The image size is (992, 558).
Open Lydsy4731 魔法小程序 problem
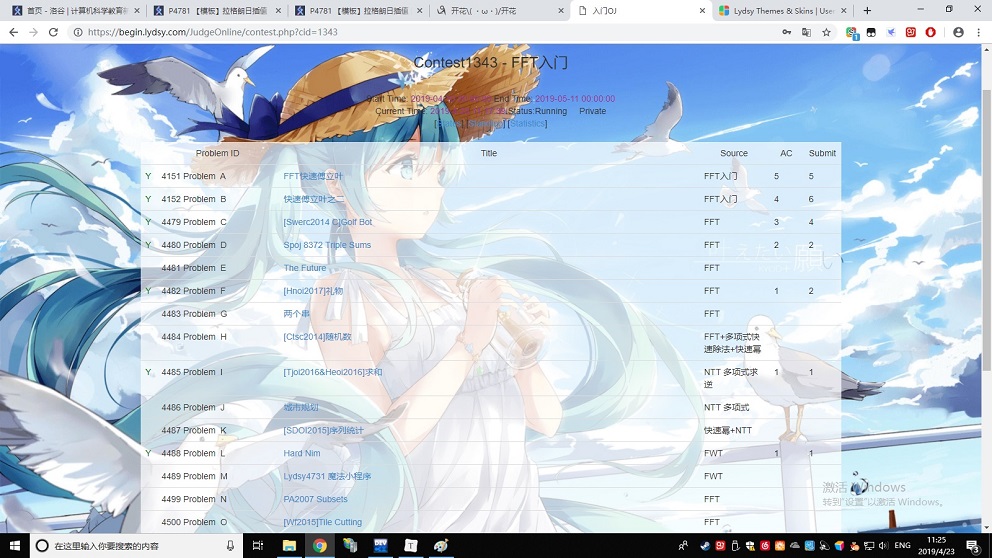tap(327, 476)
